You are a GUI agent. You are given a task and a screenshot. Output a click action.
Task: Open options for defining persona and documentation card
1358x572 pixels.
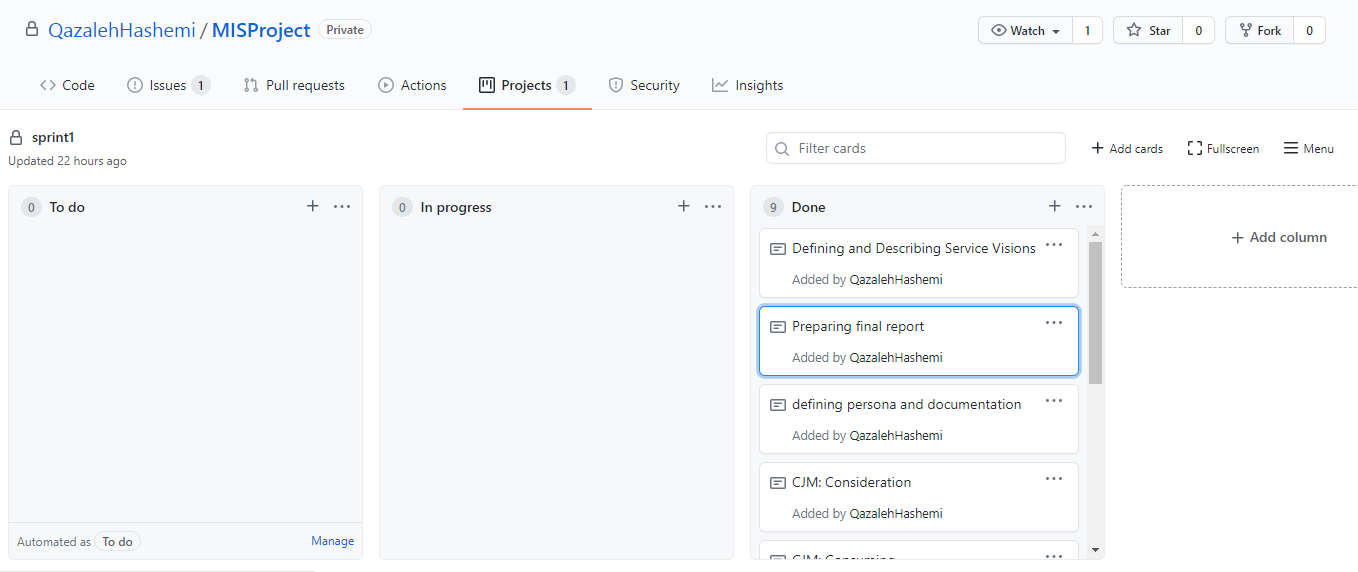coord(1054,400)
